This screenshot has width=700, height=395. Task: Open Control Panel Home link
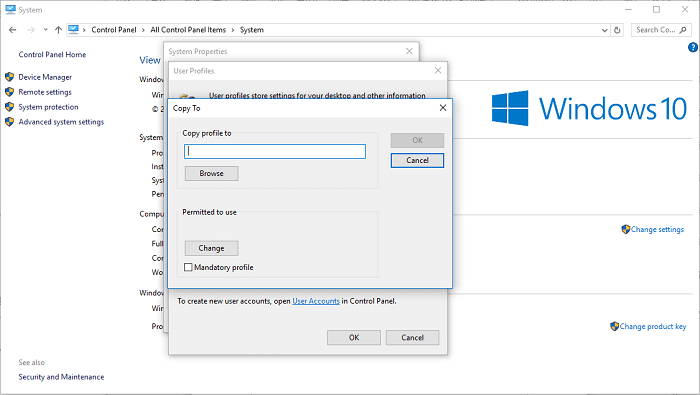click(52, 54)
